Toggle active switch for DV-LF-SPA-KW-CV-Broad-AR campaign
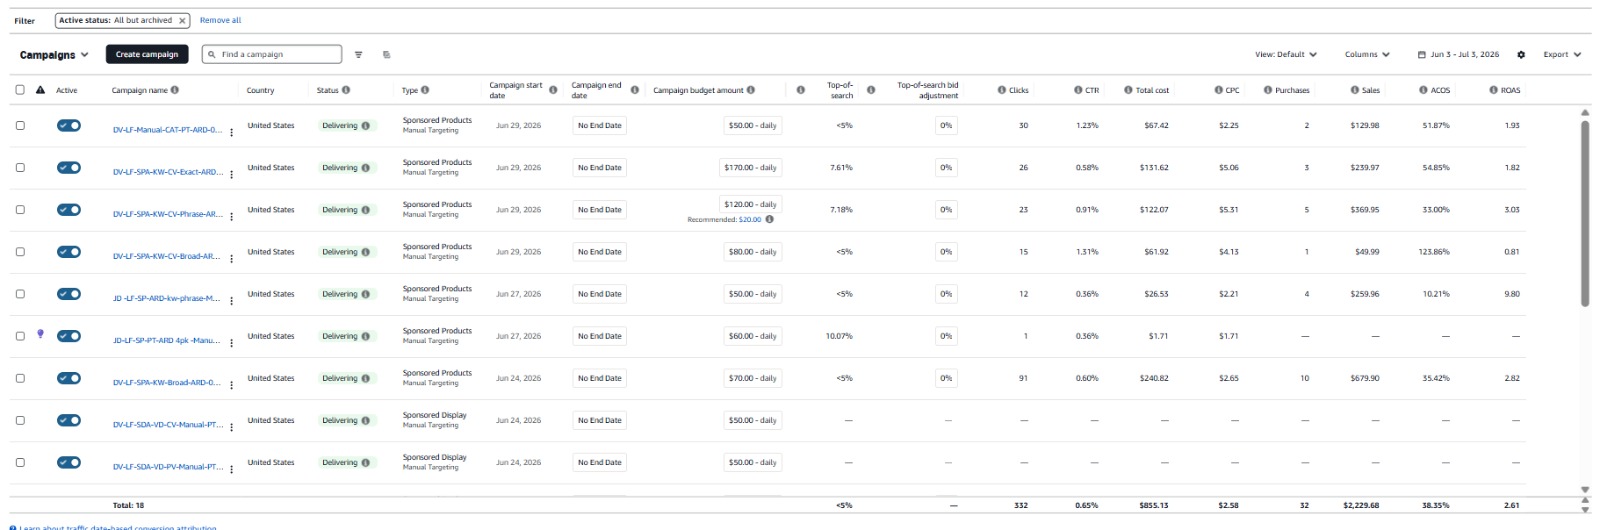 coord(69,252)
